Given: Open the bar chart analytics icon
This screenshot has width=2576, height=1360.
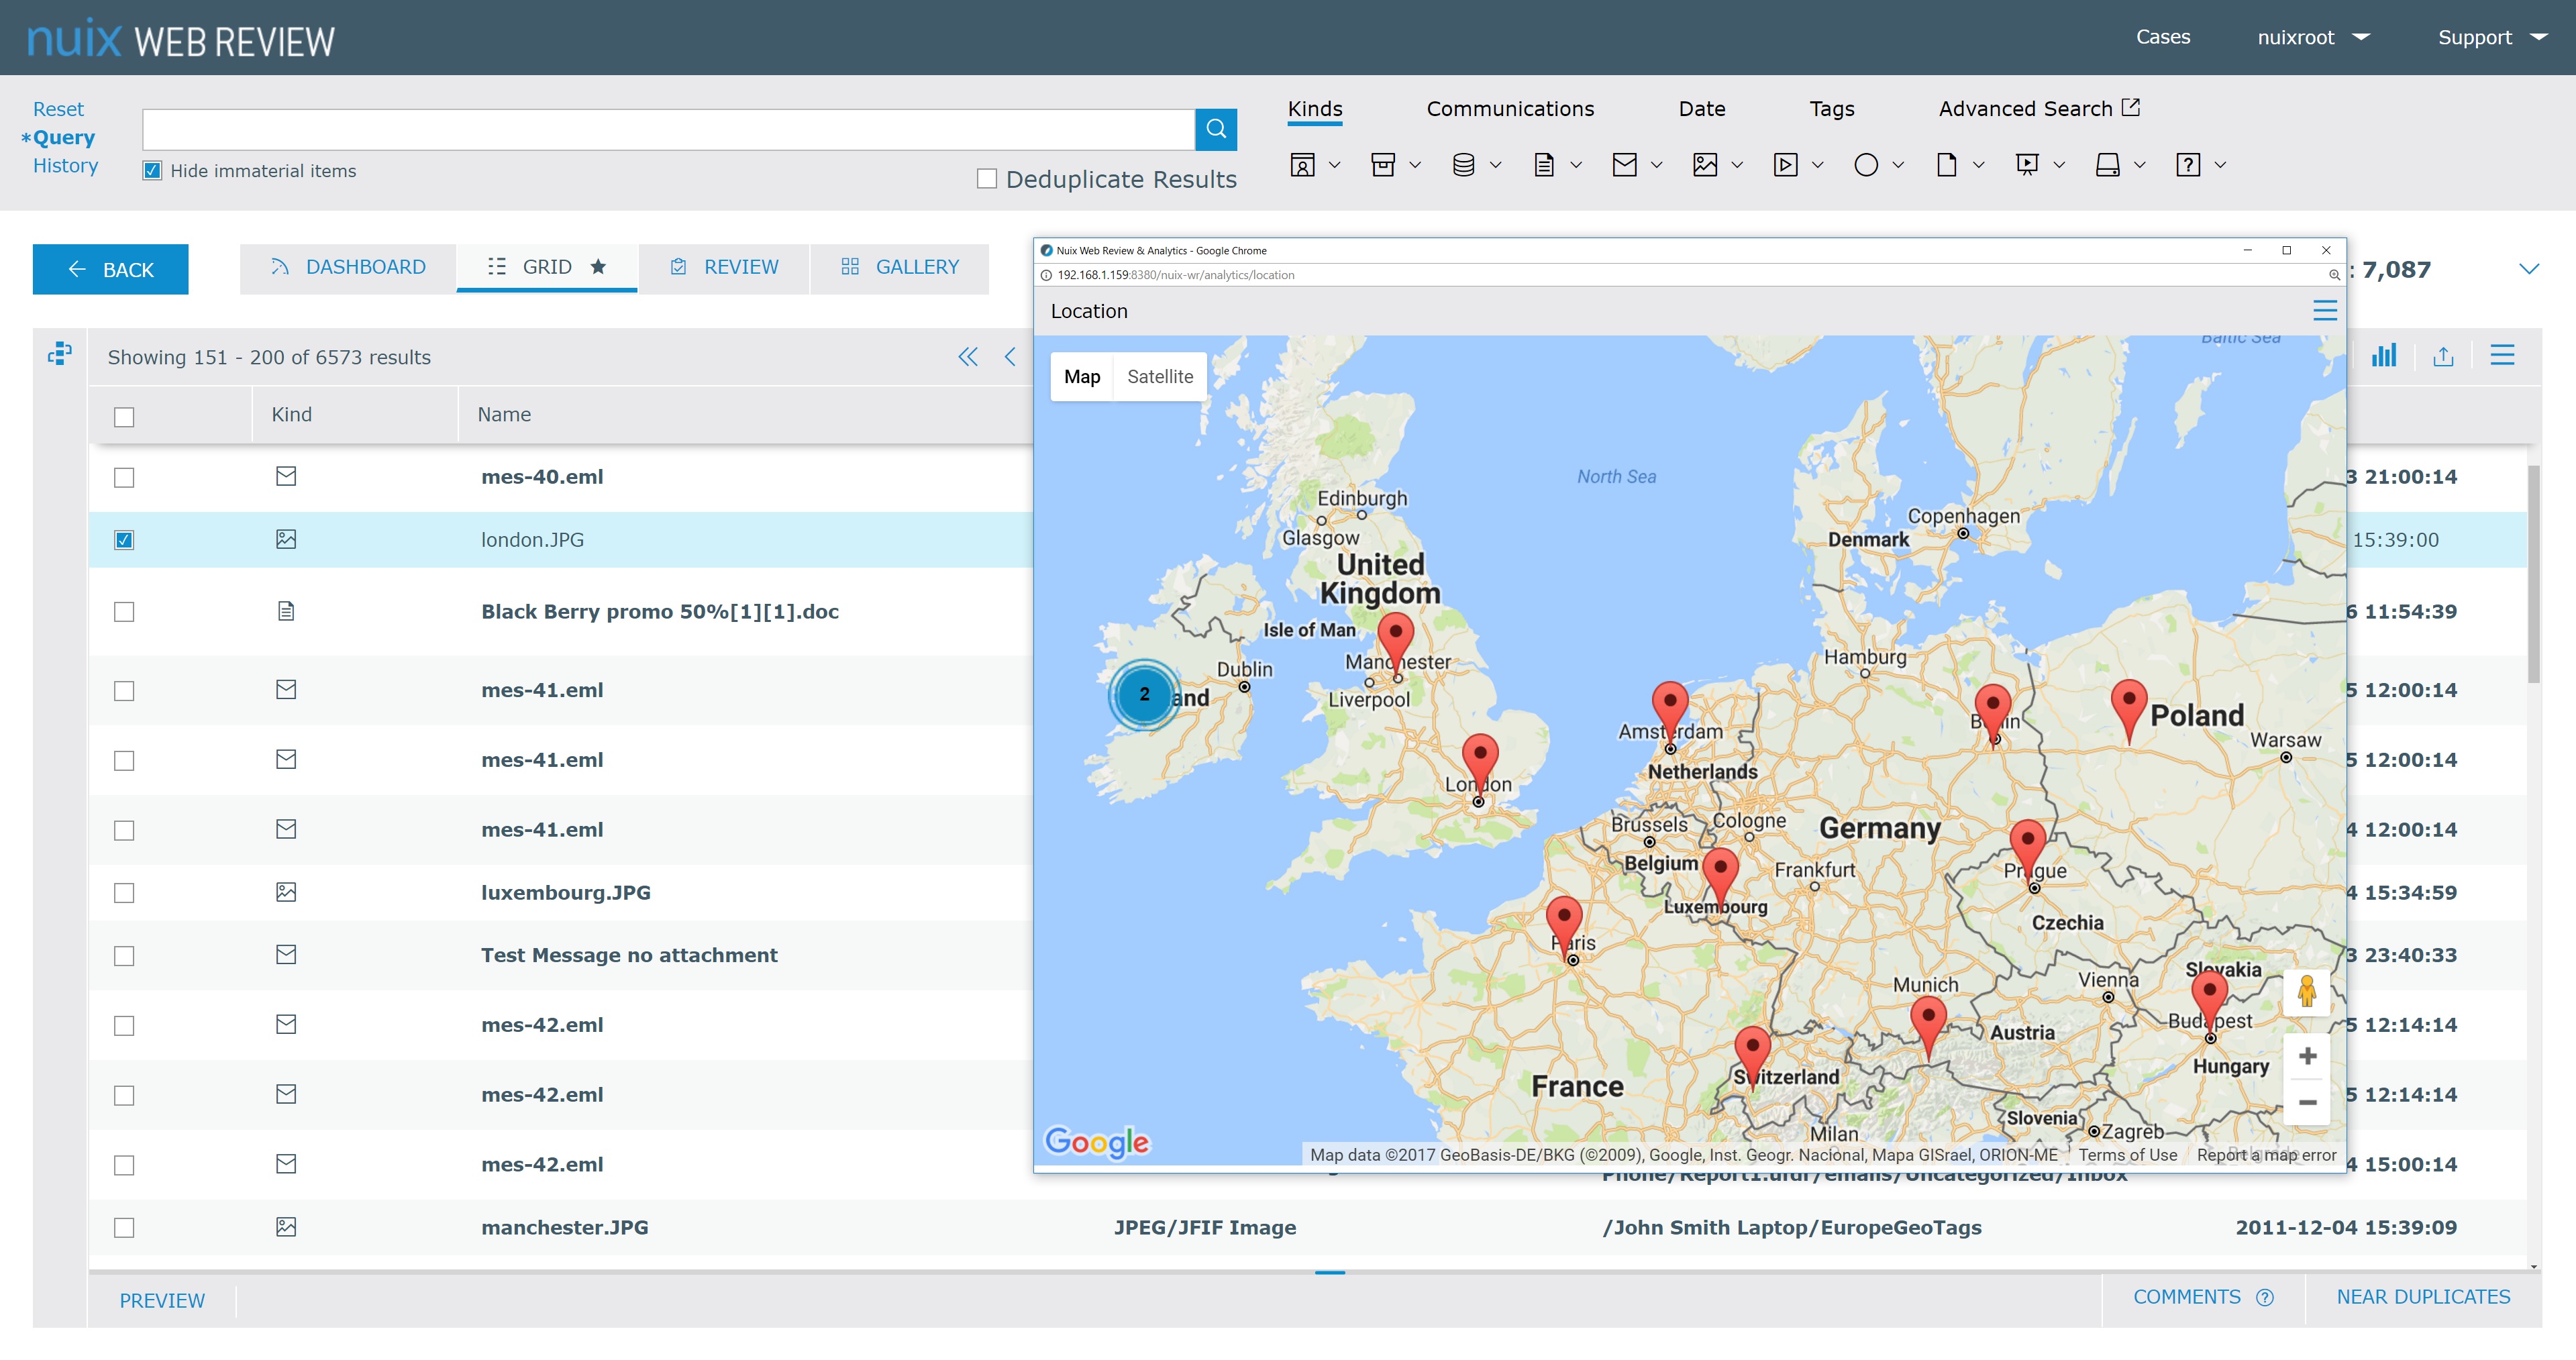Looking at the screenshot, I should [x=2384, y=356].
